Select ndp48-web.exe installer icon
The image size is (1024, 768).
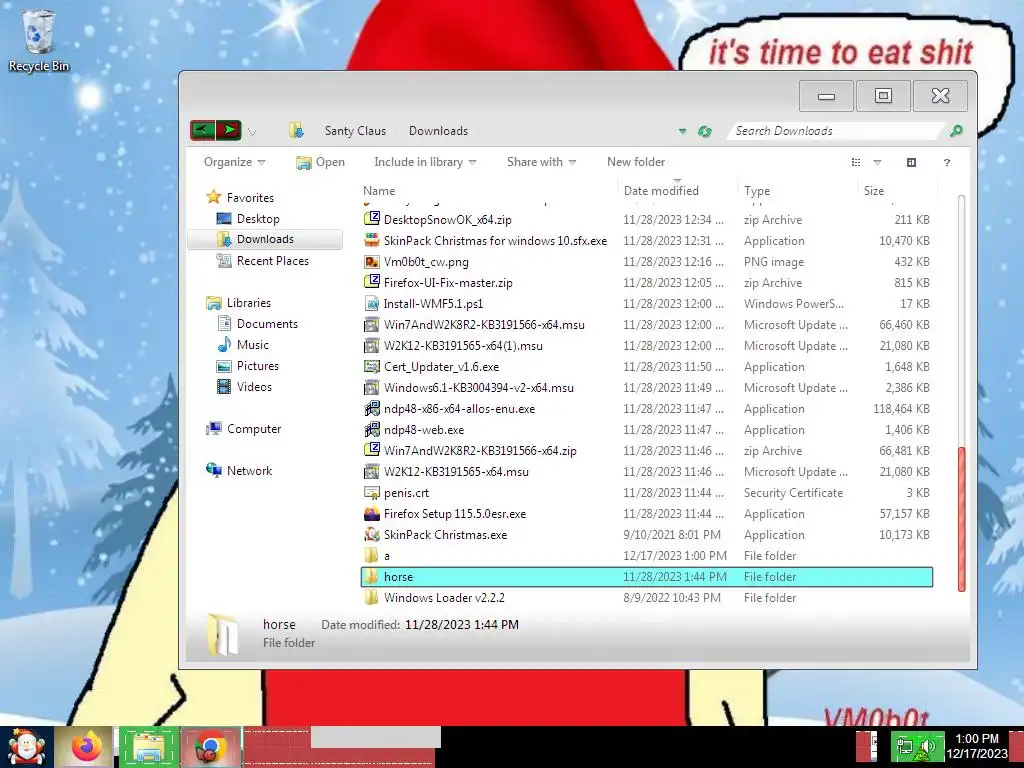coord(372,430)
